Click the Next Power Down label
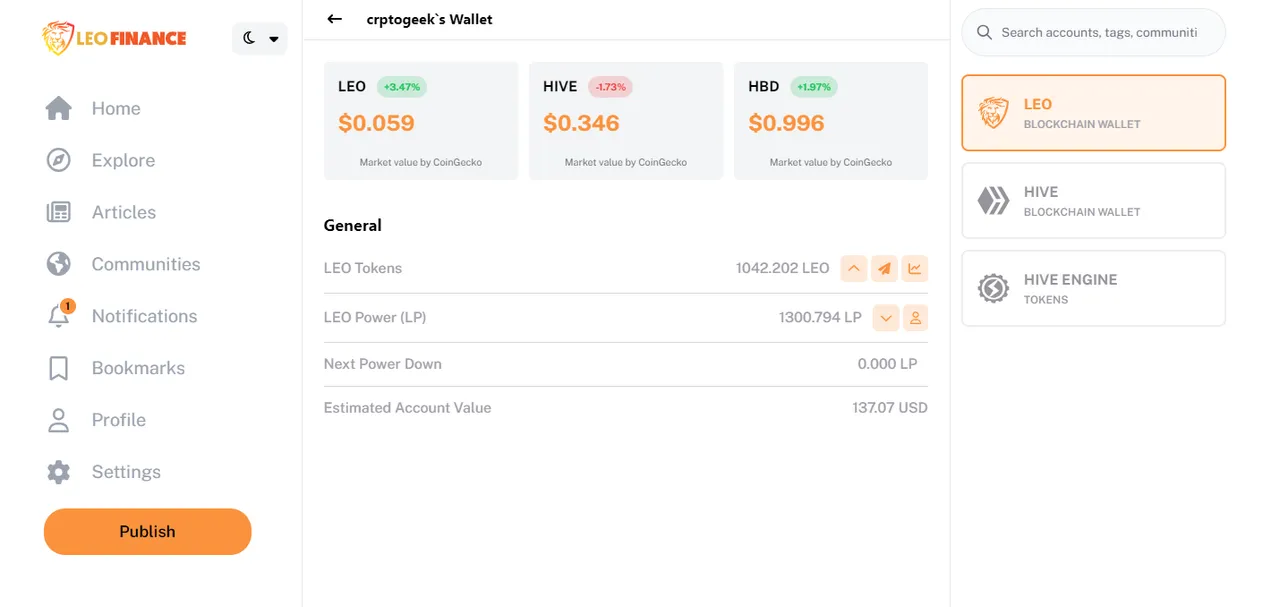This screenshot has height=607, width=1280. pyautogui.click(x=383, y=364)
